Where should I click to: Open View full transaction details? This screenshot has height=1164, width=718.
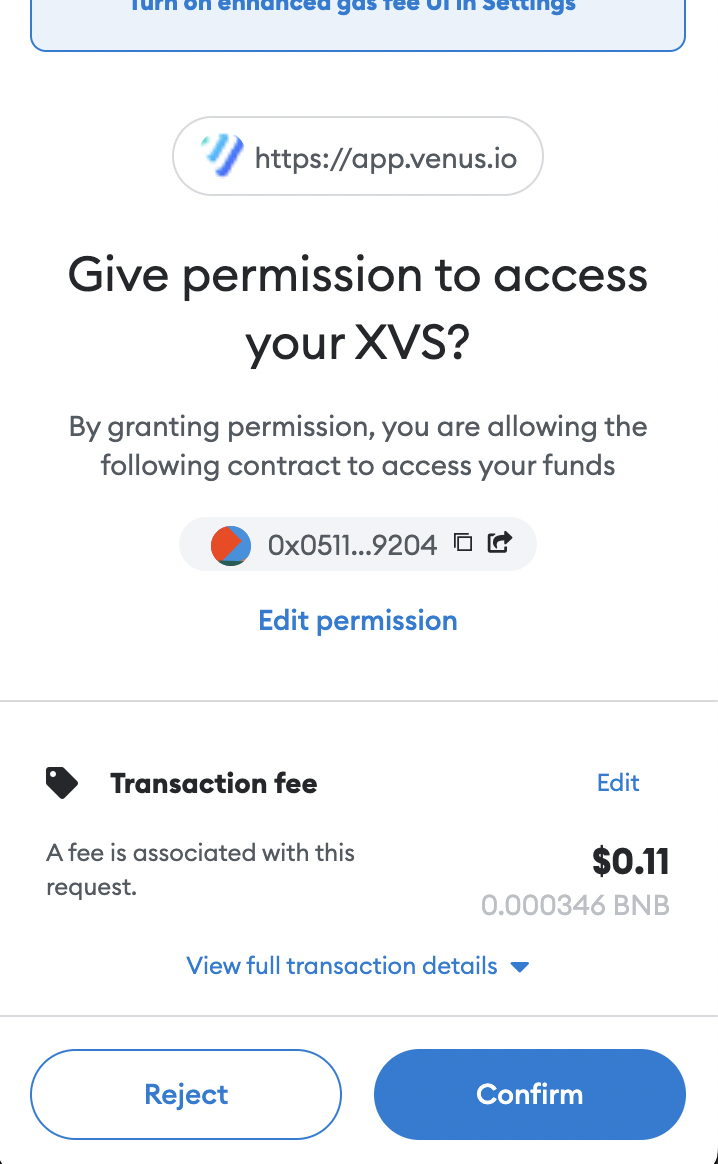[342, 966]
